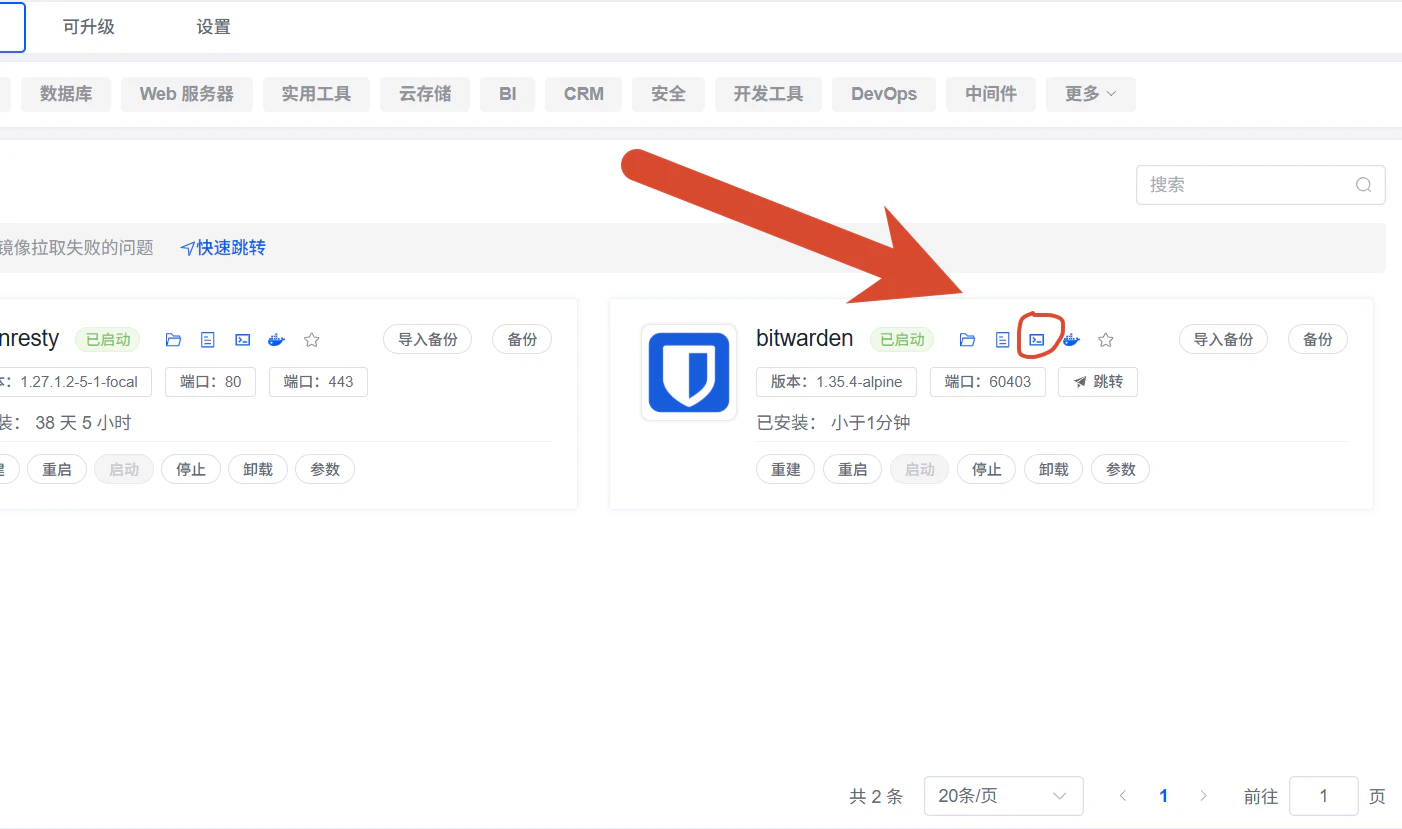This screenshot has width=1402, height=829.
Task: Click openresty 参数 button
Action: coord(325,469)
